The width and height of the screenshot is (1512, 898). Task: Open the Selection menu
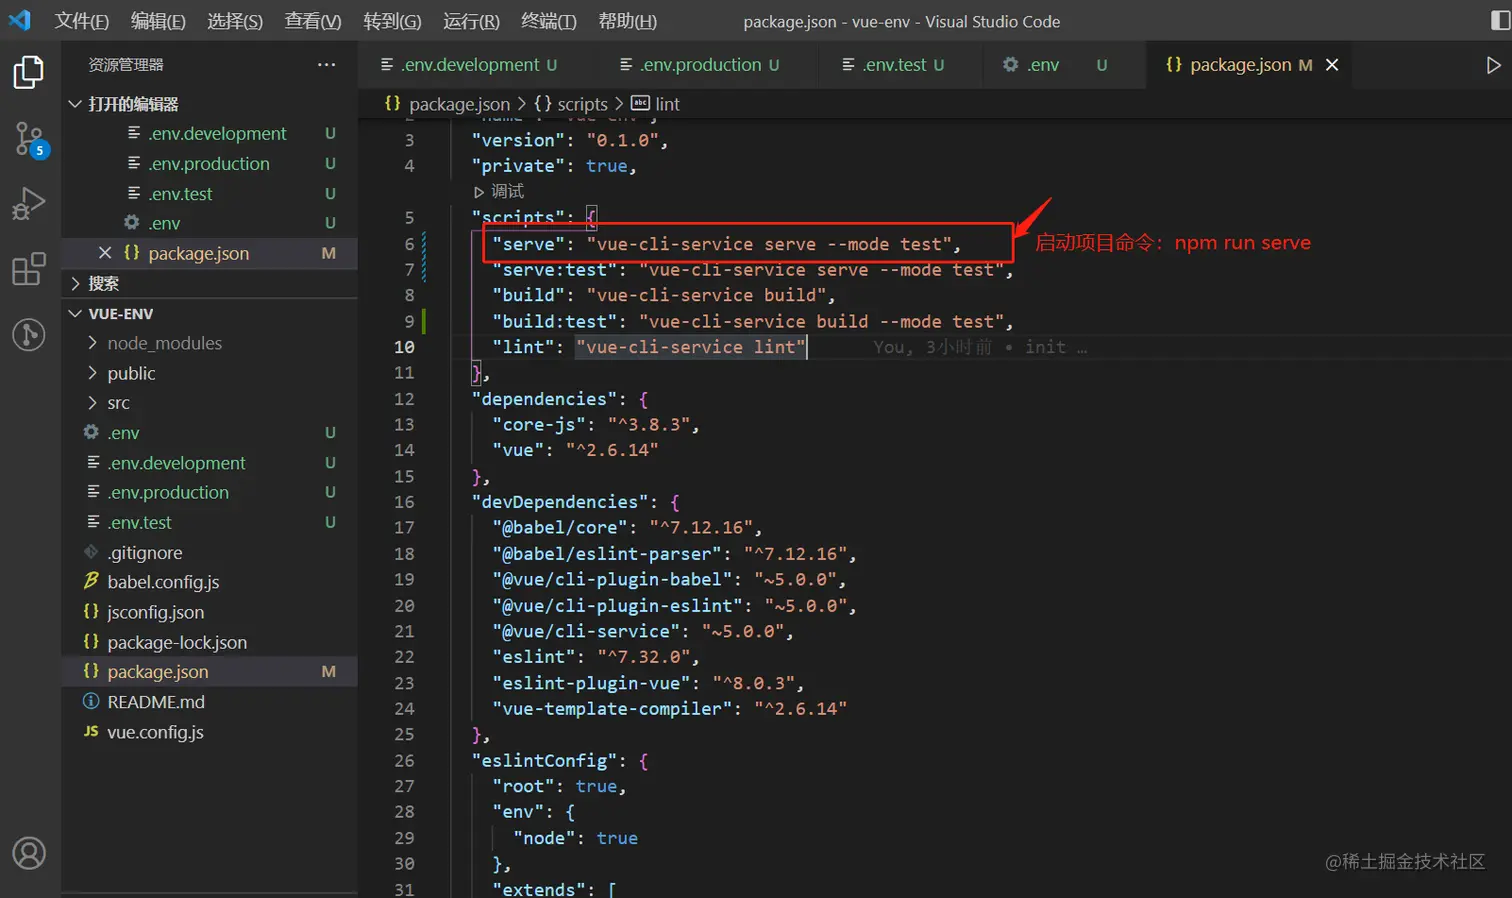point(235,21)
